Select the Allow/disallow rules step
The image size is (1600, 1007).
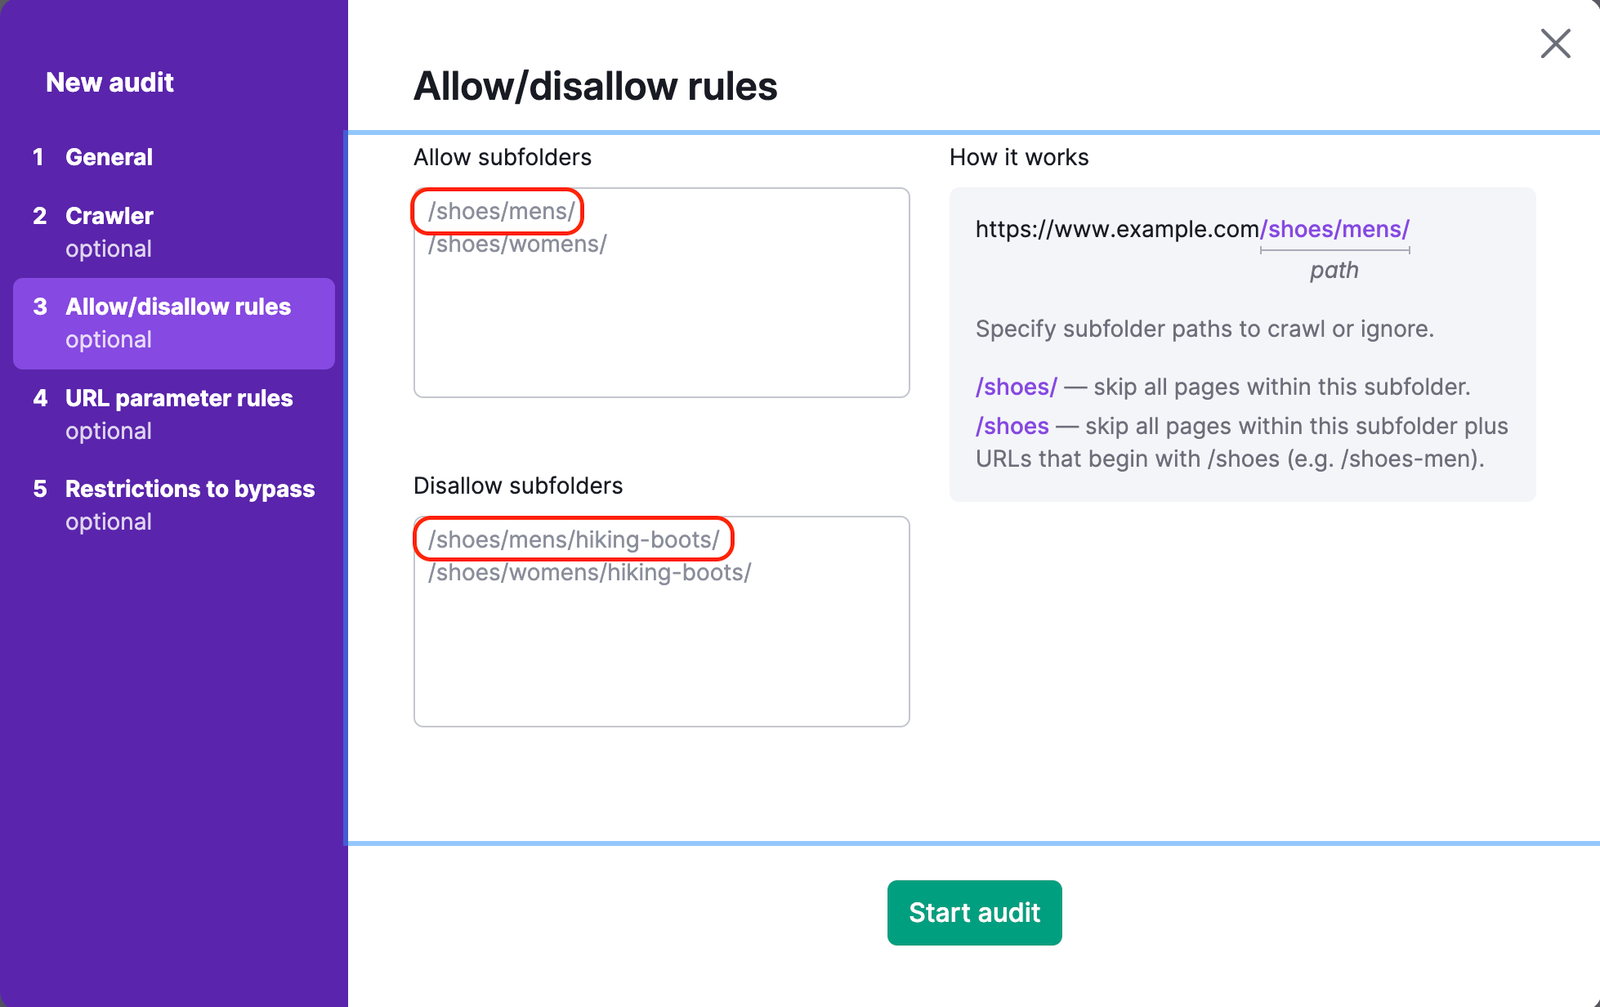pos(178,307)
